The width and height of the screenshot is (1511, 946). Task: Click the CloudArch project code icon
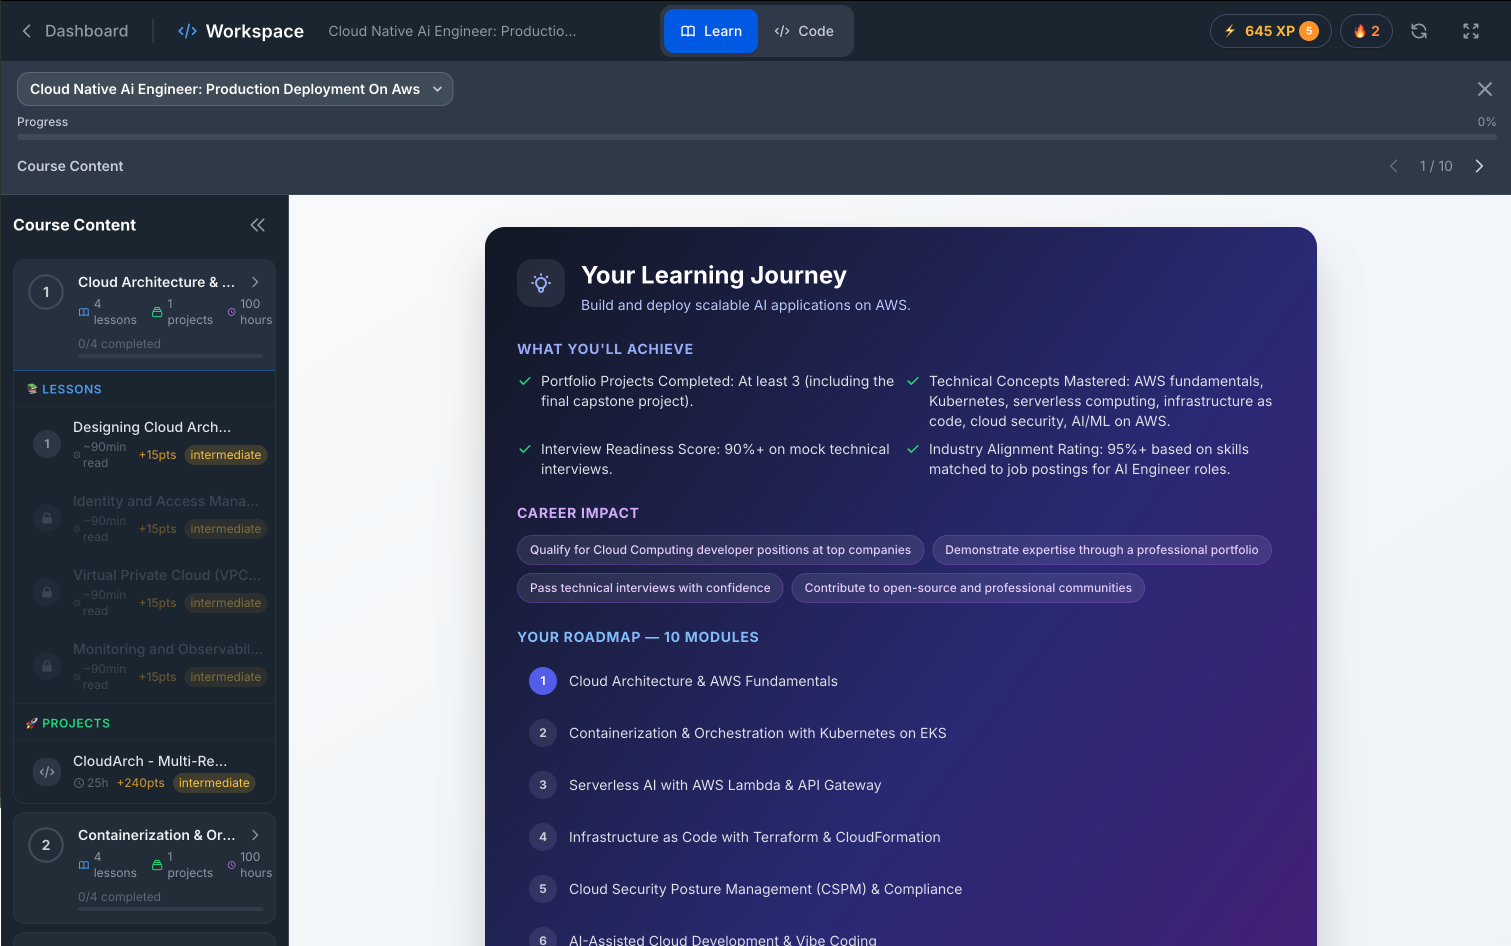[46, 771]
